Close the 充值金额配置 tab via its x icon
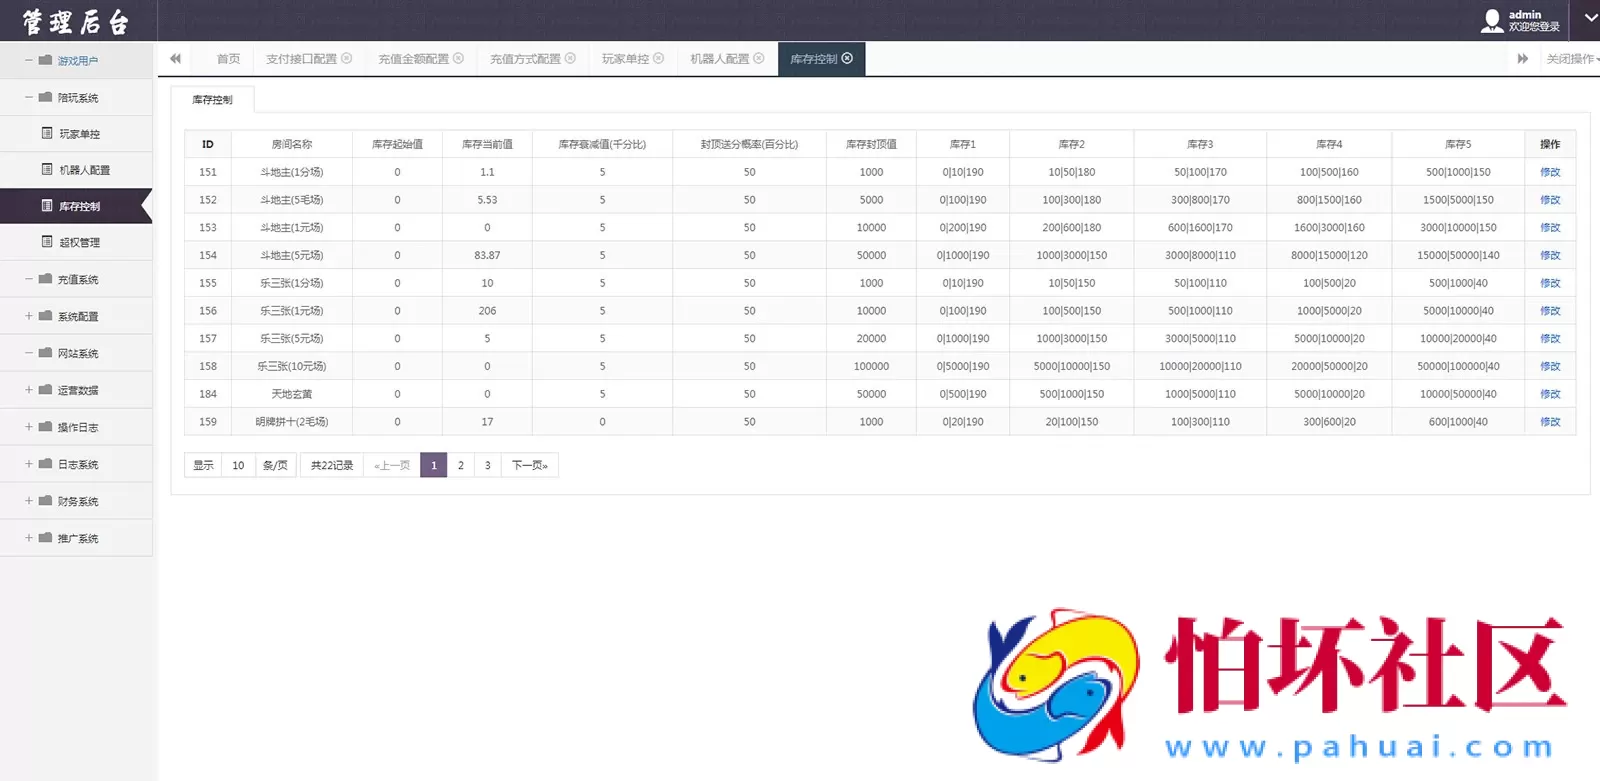The image size is (1600, 781). tap(459, 58)
